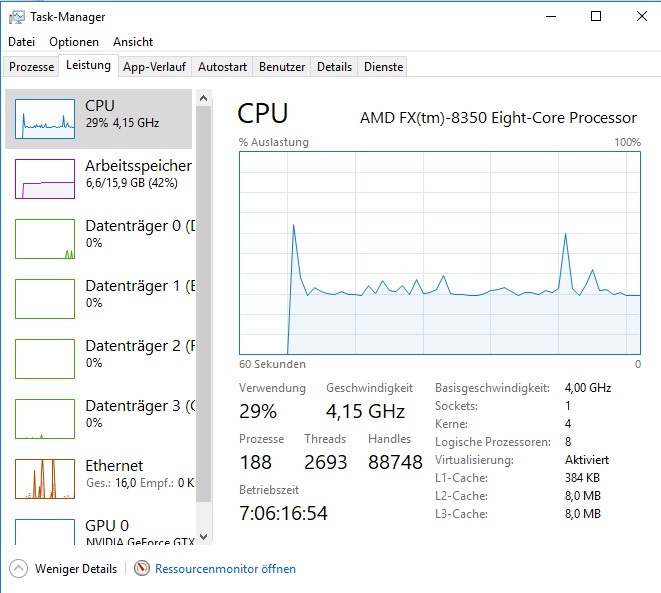
Task: Open the Datei menu
Action: coord(21,42)
